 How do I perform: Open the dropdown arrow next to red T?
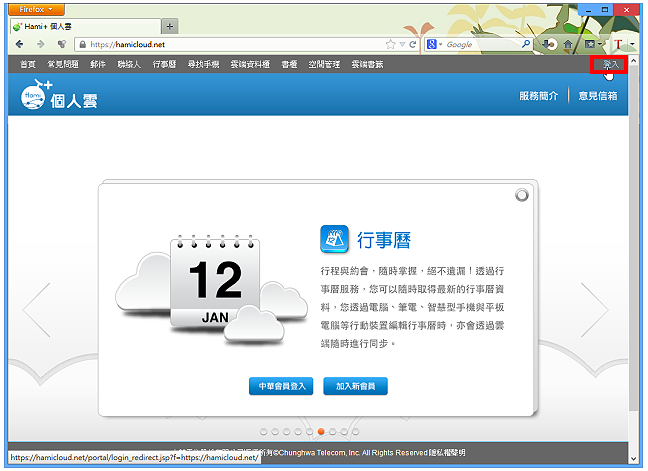point(632,44)
